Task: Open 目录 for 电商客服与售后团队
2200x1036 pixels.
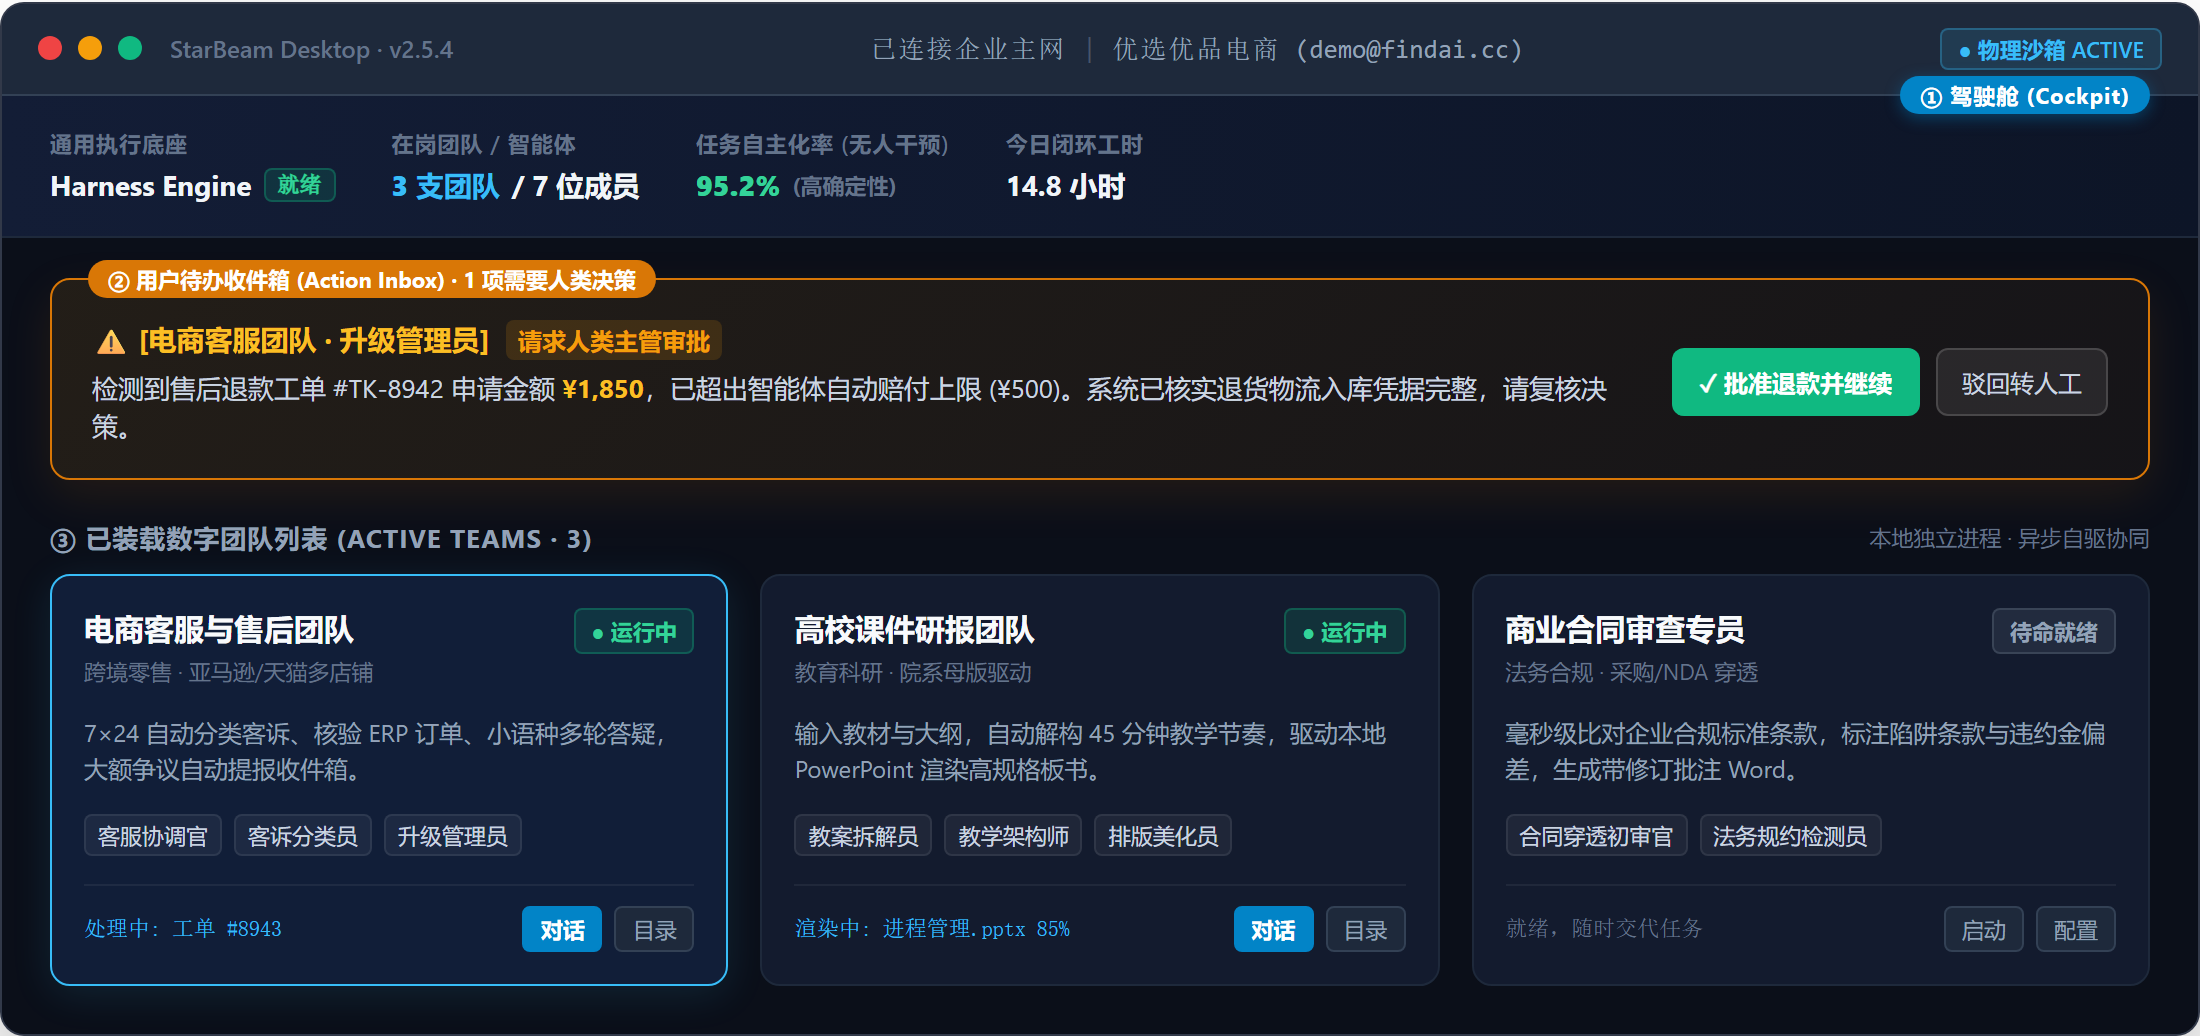Action: (x=654, y=929)
